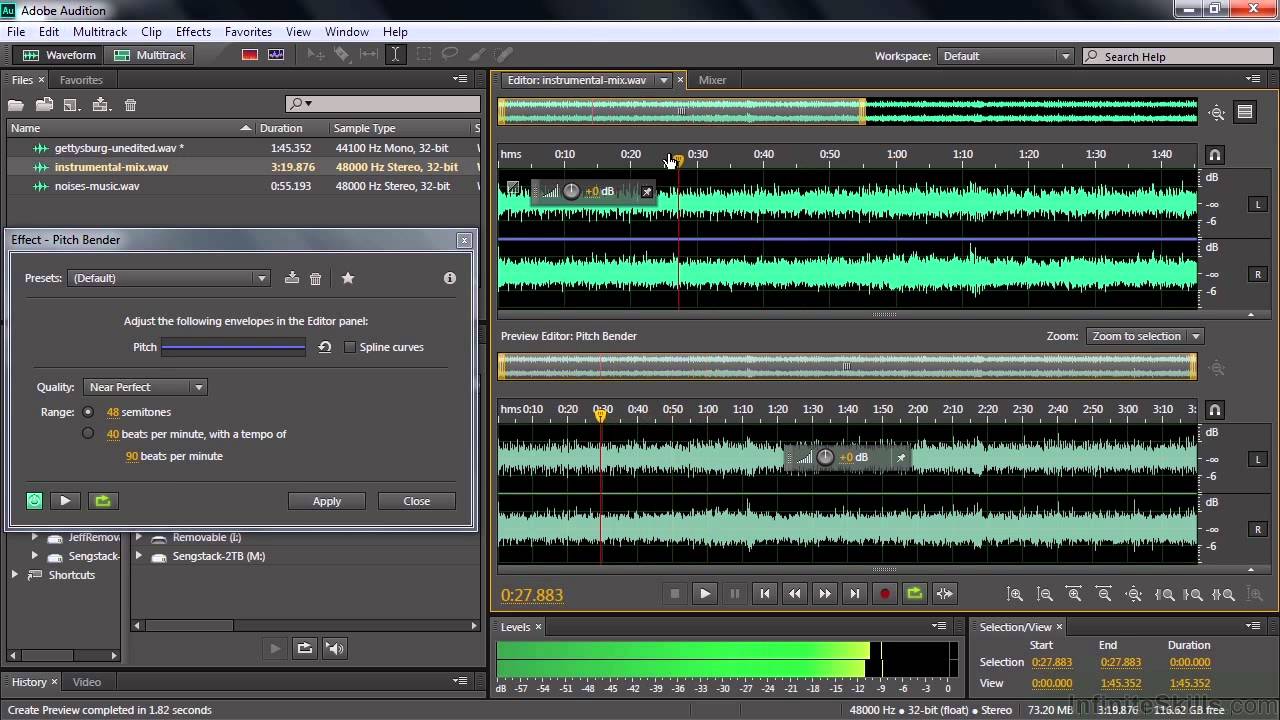
Task: Open the Effects menu
Action: pos(193,32)
